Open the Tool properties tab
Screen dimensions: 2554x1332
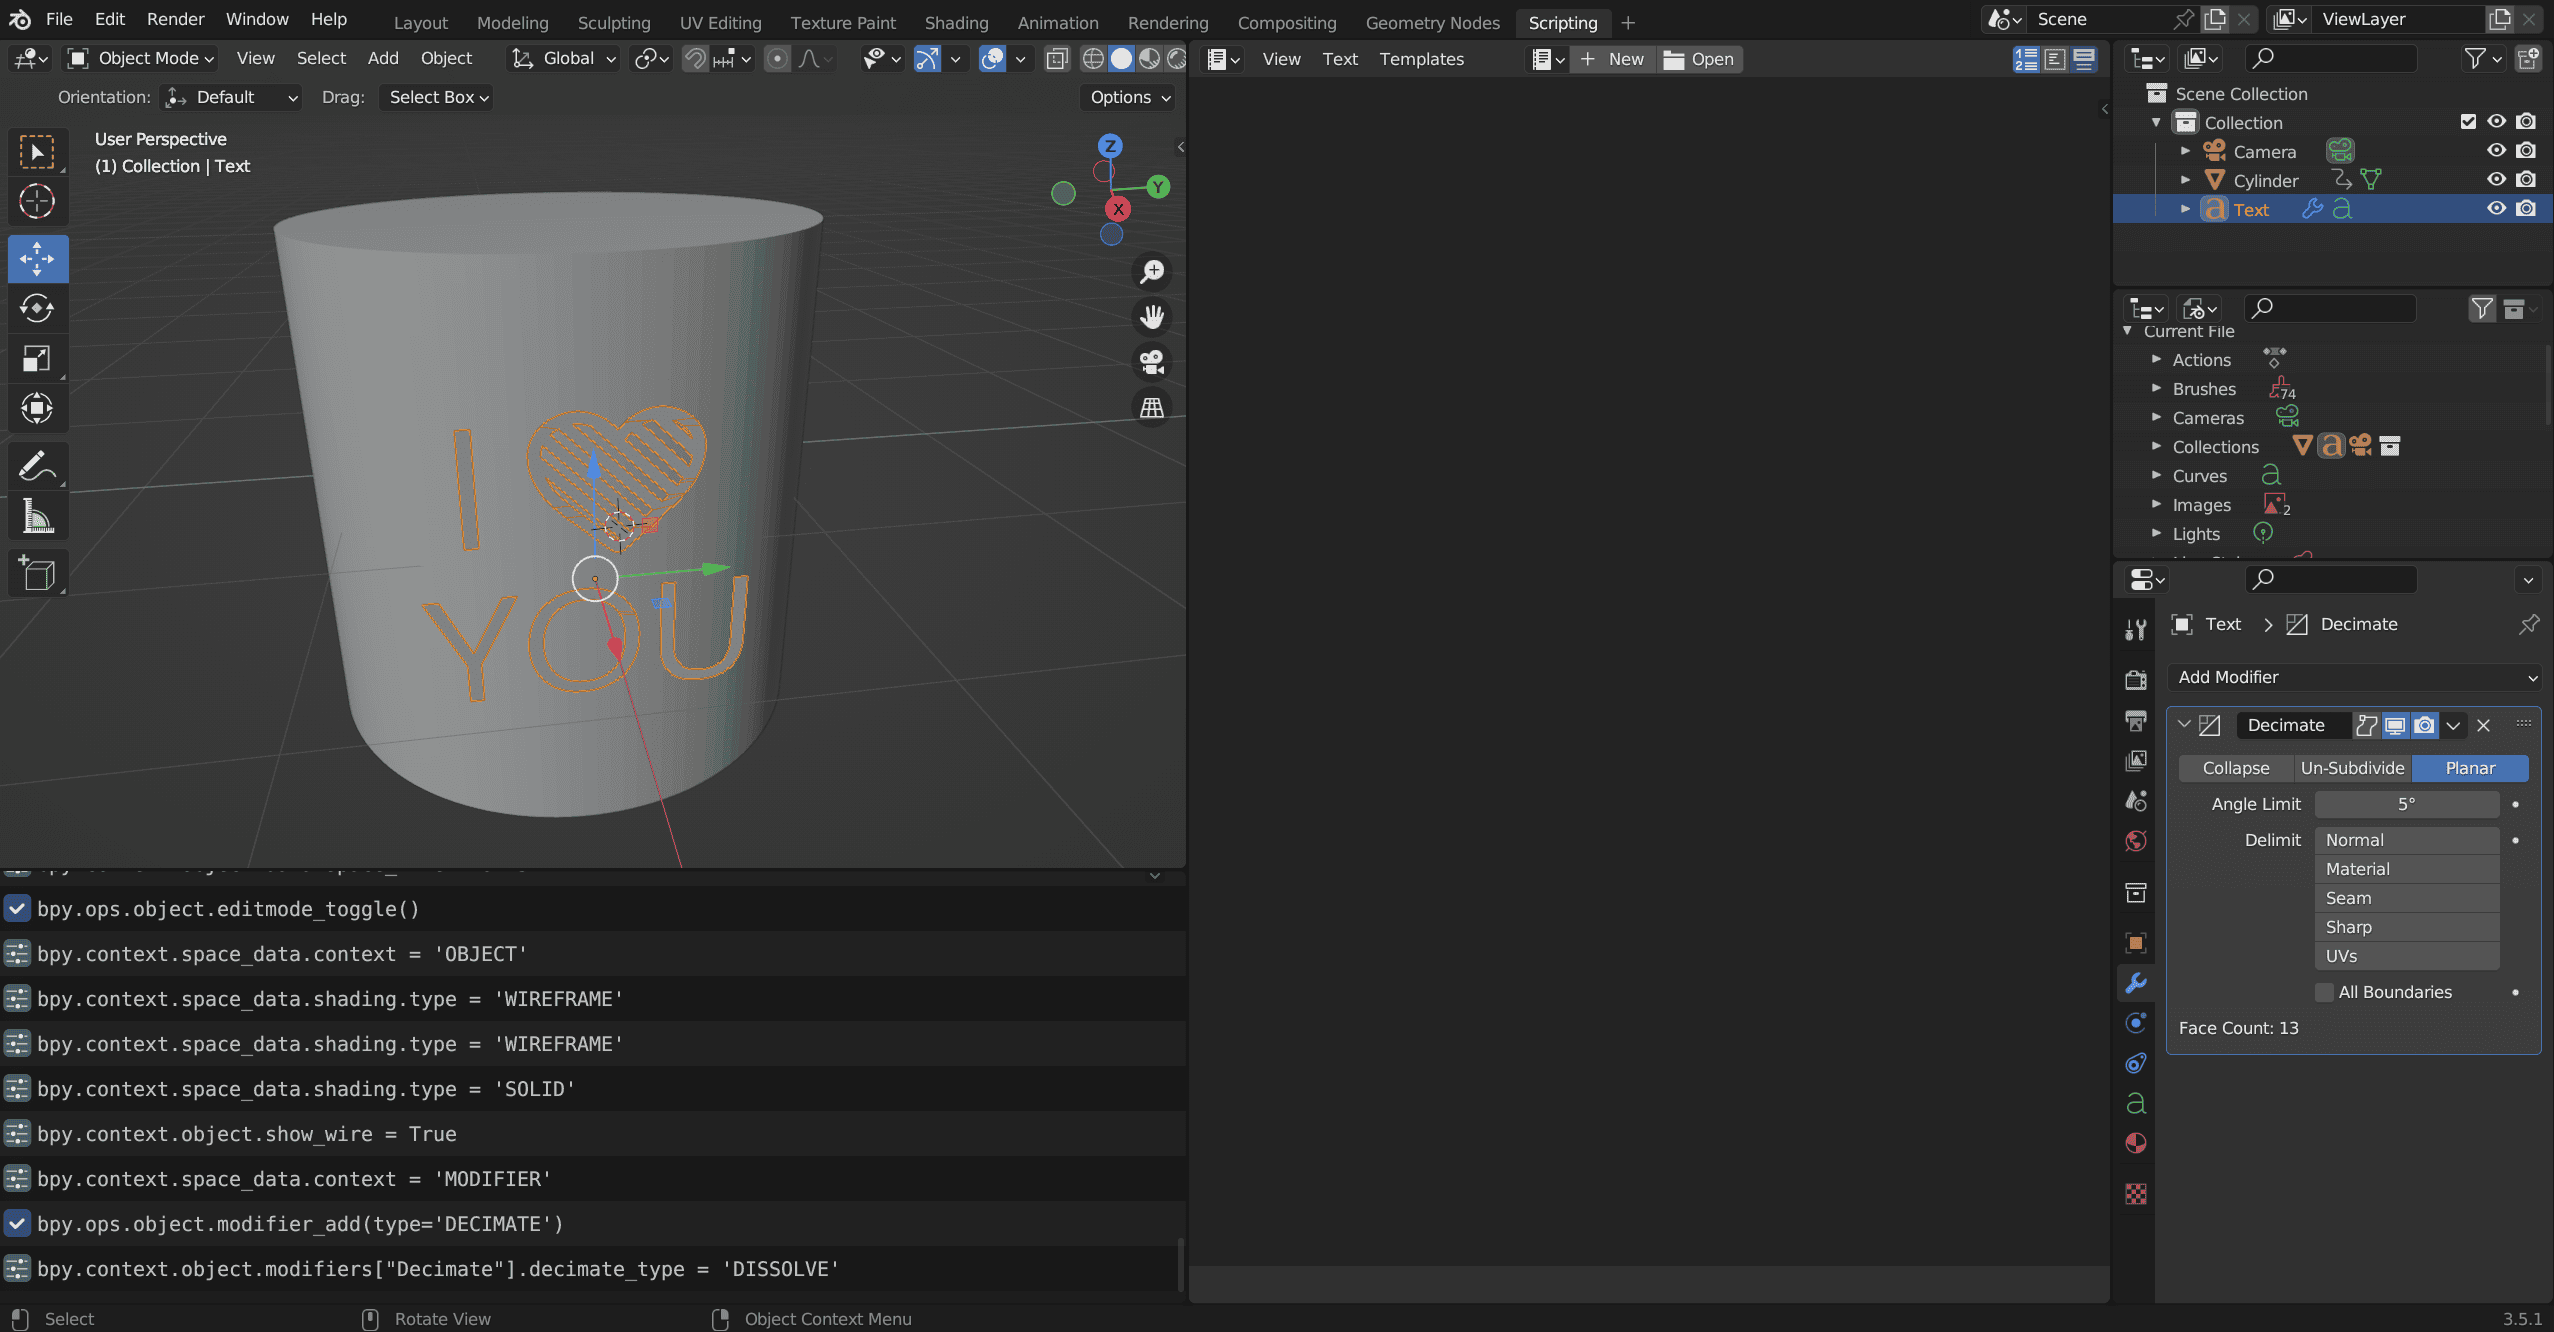point(2136,629)
